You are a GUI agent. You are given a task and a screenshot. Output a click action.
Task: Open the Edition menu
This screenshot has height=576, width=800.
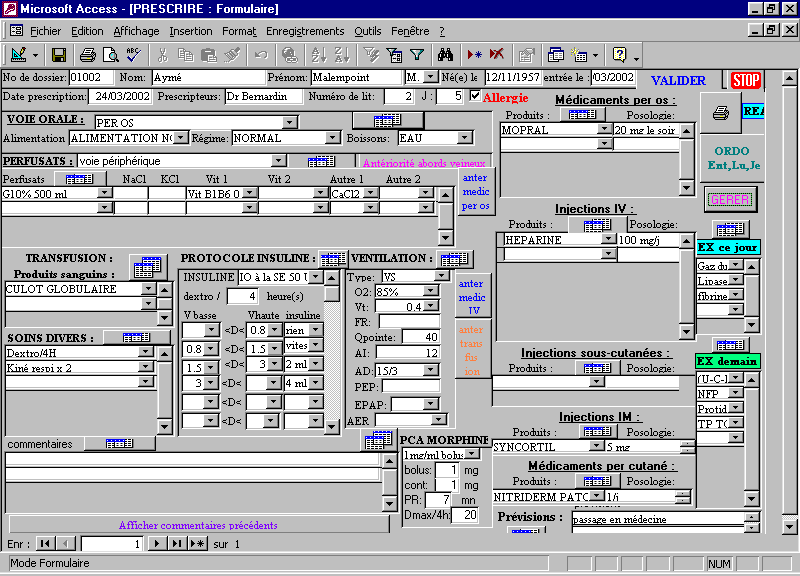coord(87,31)
